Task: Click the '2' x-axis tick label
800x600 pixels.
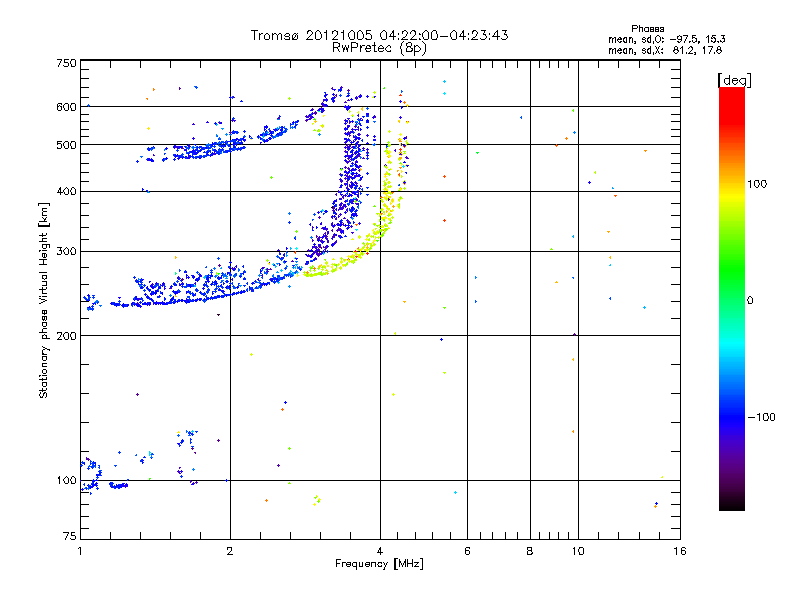Action: pyautogui.click(x=230, y=551)
